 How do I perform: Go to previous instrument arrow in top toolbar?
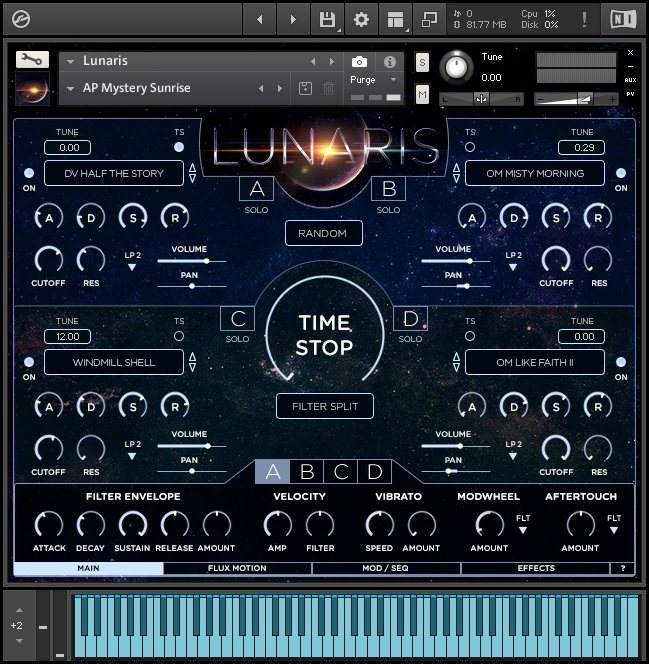pos(260,19)
